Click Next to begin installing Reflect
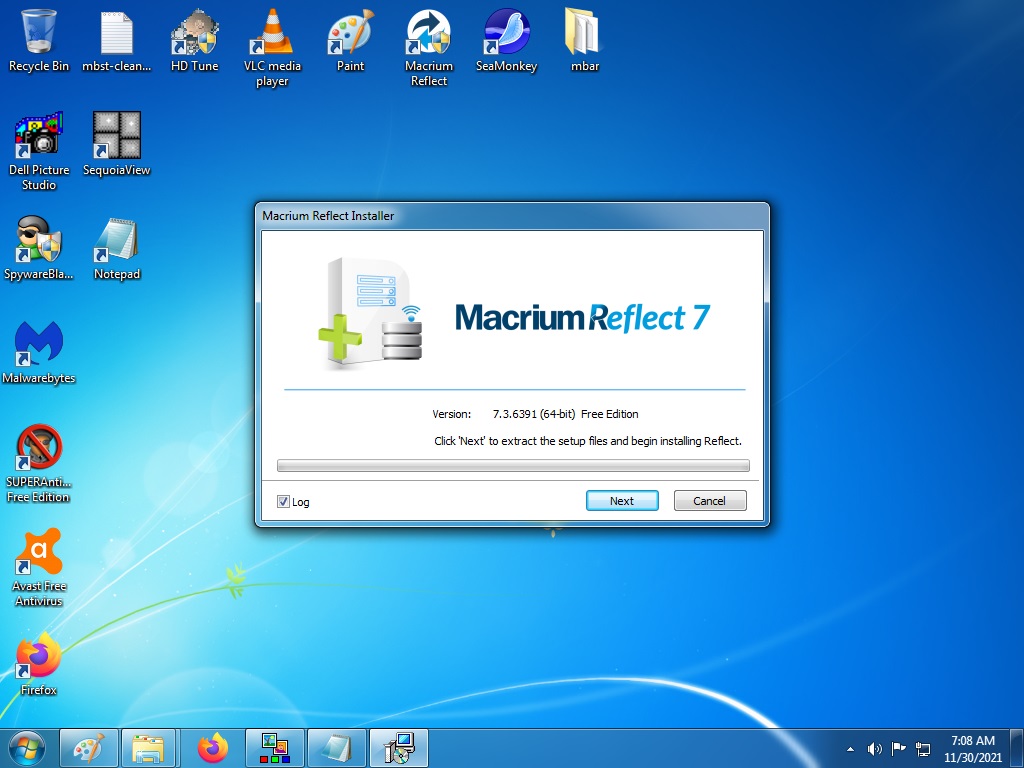The width and height of the screenshot is (1024, 768). click(622, 501)
